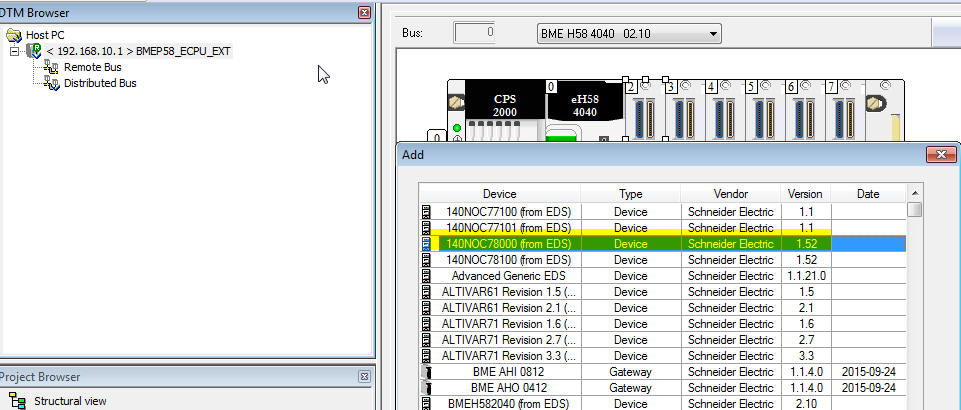This screenshot has height=410, width=961.
Task: Click the ALTIVAR71 Revision 2.7 icon
Action: tap(427, 340)
